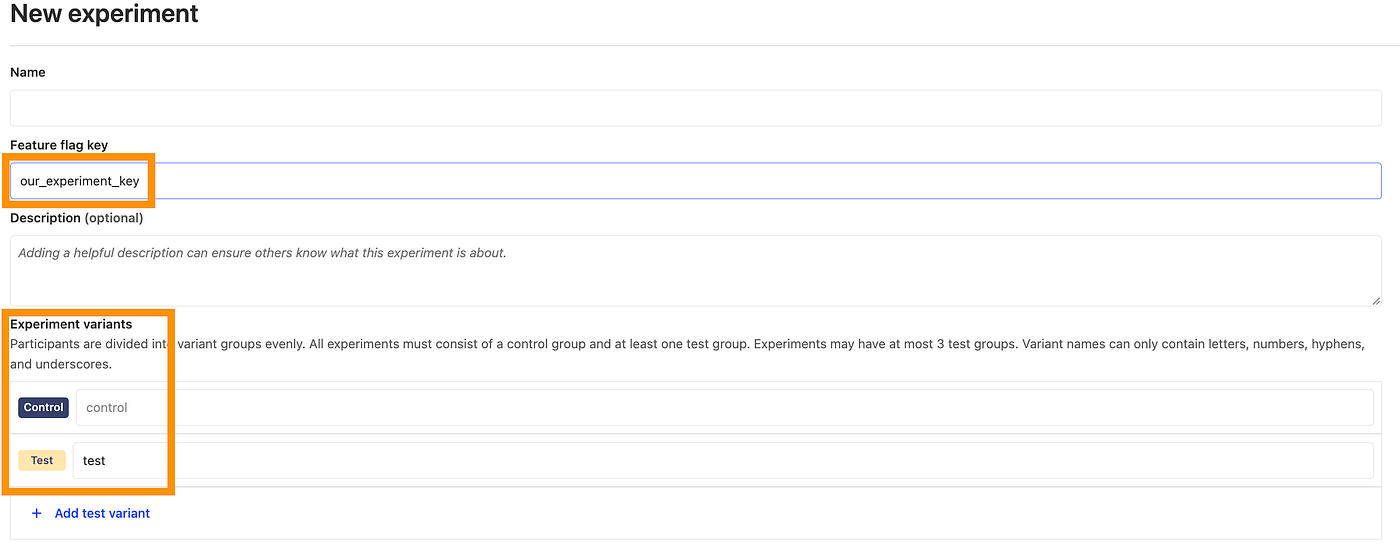The height and width of the screenshot is (556, 1400).
Task: Click the Feature flag key label
Action: (59, 145)
